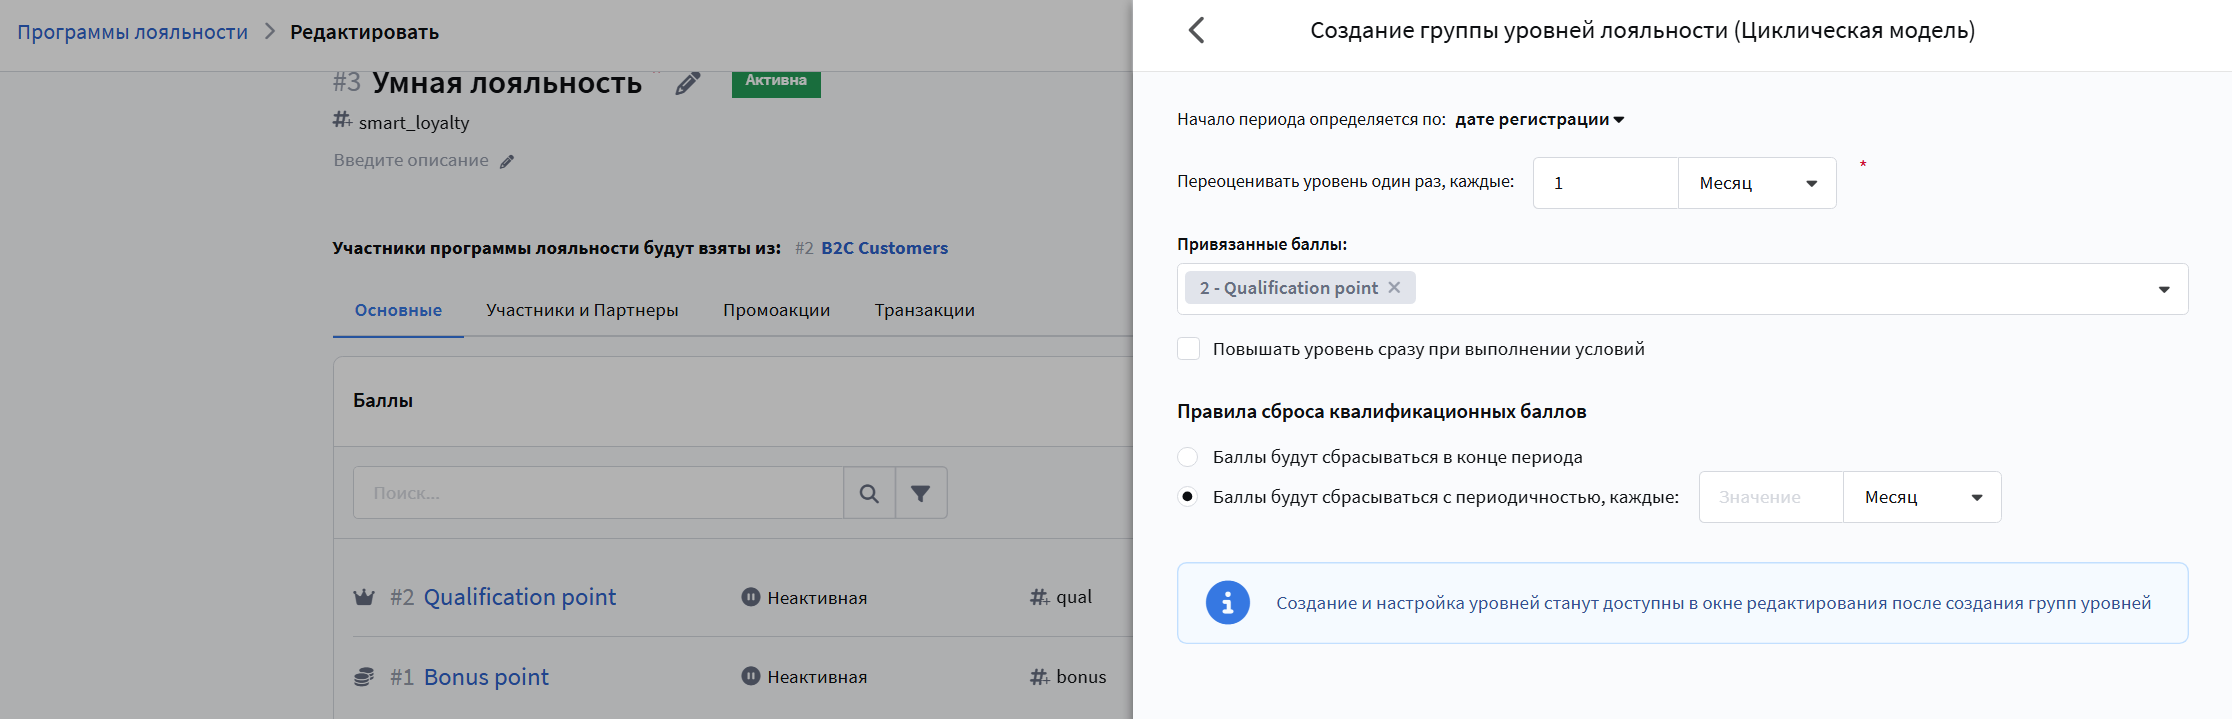Click the coins icon next to Bonus point

coord(364,677)
